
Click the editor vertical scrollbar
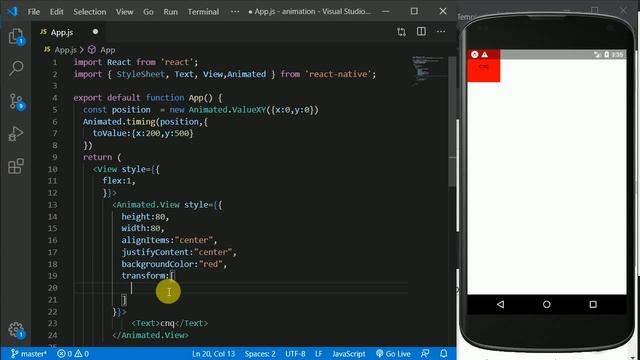[x=452, y=121]
